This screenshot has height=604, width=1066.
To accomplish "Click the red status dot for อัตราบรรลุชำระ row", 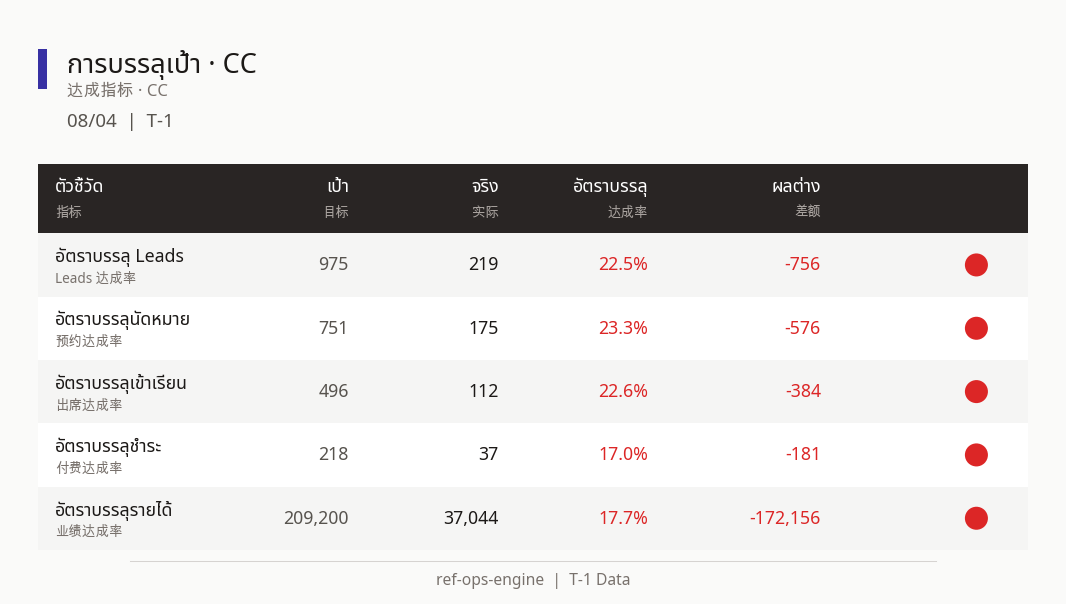I will coord(976,455).
